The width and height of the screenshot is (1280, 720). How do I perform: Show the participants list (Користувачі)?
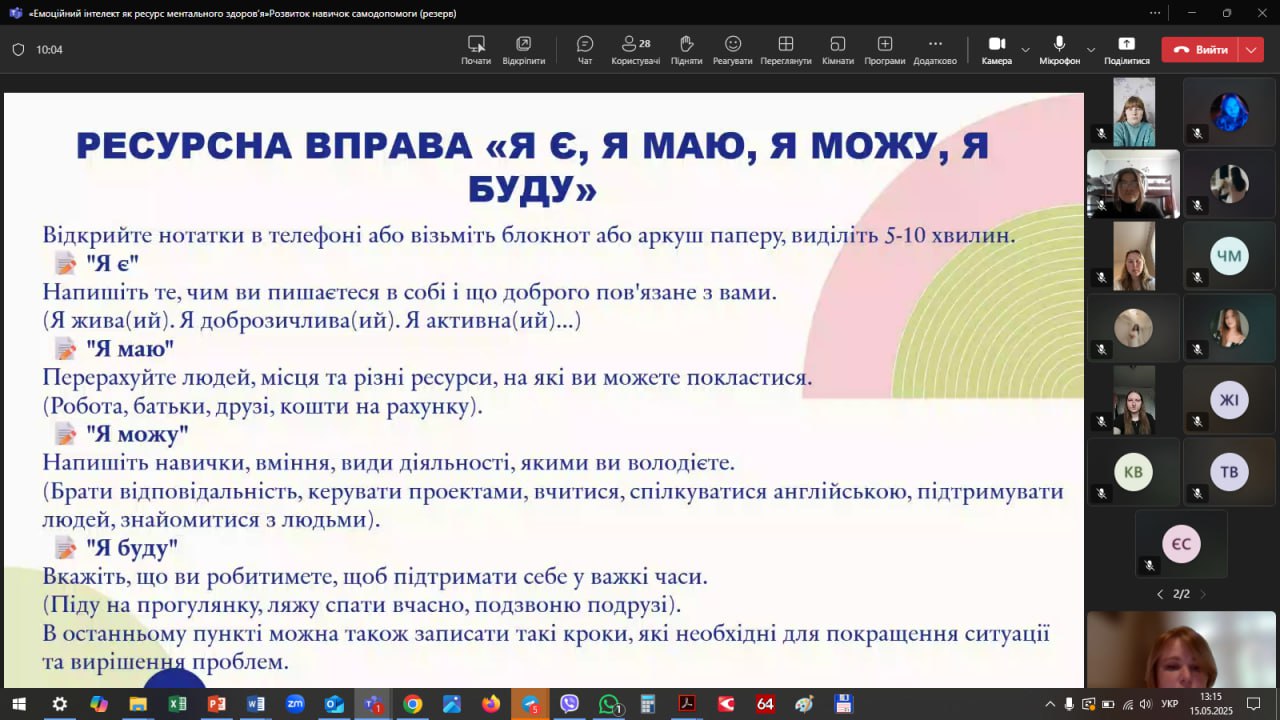click(x=635, y=49)
